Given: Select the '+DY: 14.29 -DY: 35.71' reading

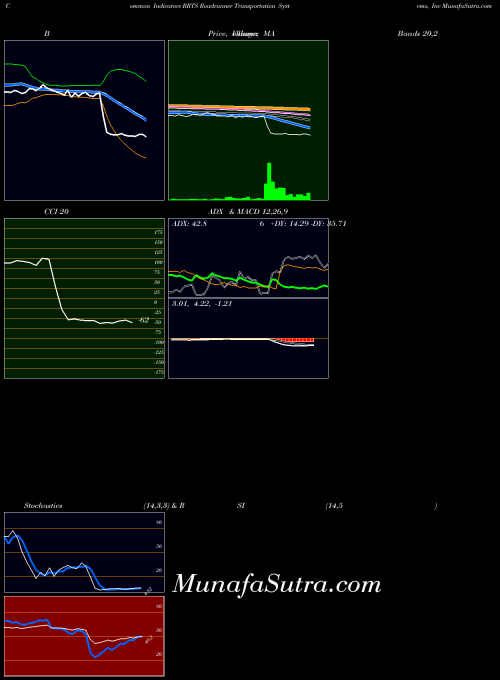Looking at the screenshot, I should [x=308, y=224].
